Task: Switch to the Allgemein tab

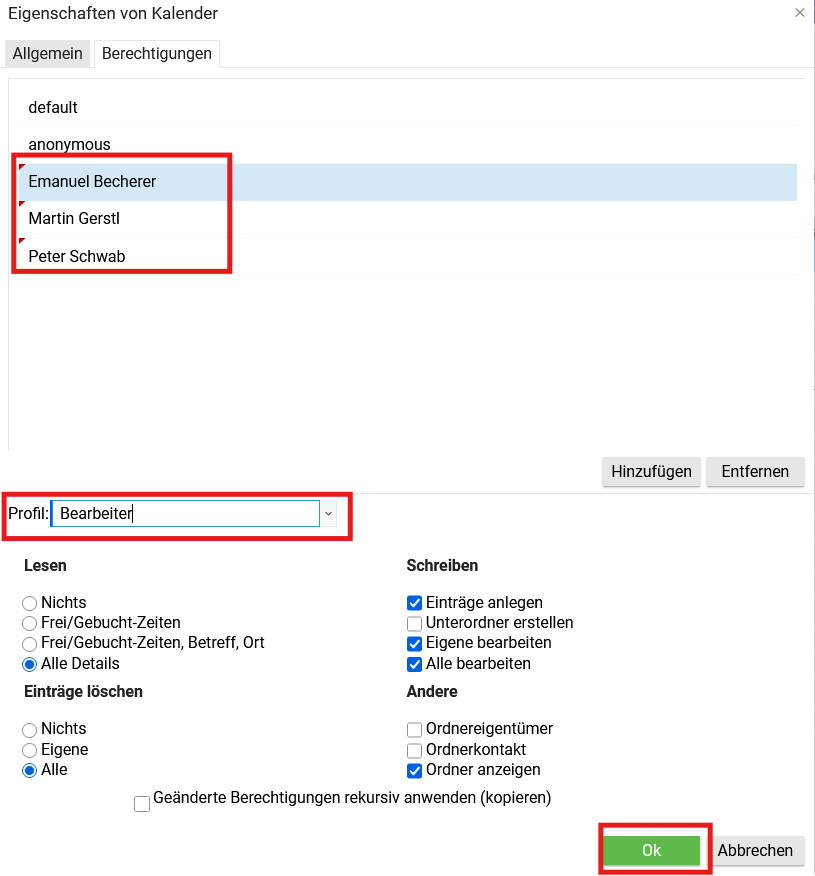Action: pyautogui.click(x=47, y=53)
